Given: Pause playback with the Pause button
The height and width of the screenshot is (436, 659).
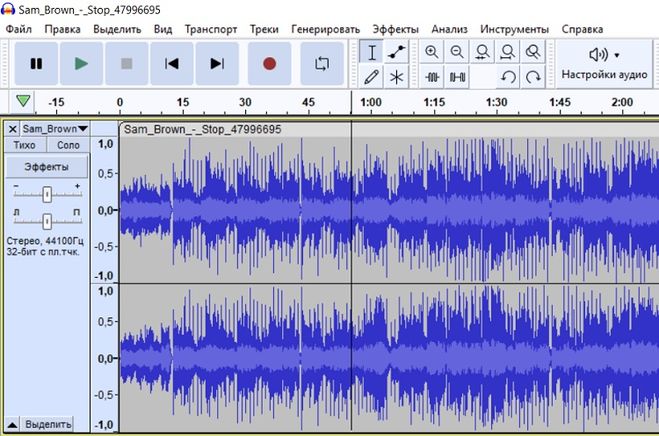Looking at the screenshot, I should point(36,63).
